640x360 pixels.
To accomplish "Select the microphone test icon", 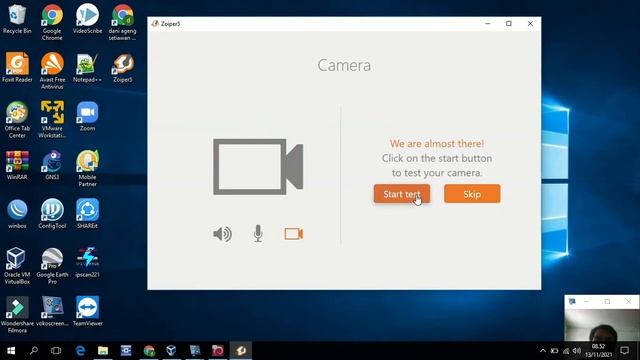I will (258, 234).
